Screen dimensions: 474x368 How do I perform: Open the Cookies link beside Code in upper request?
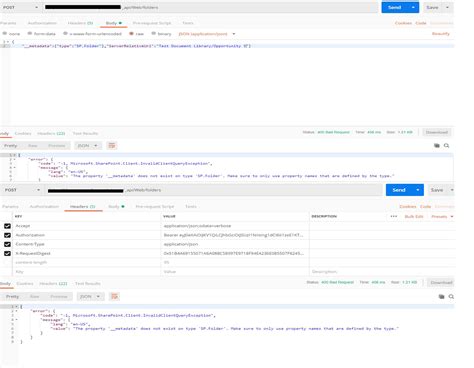pos(403,23)
